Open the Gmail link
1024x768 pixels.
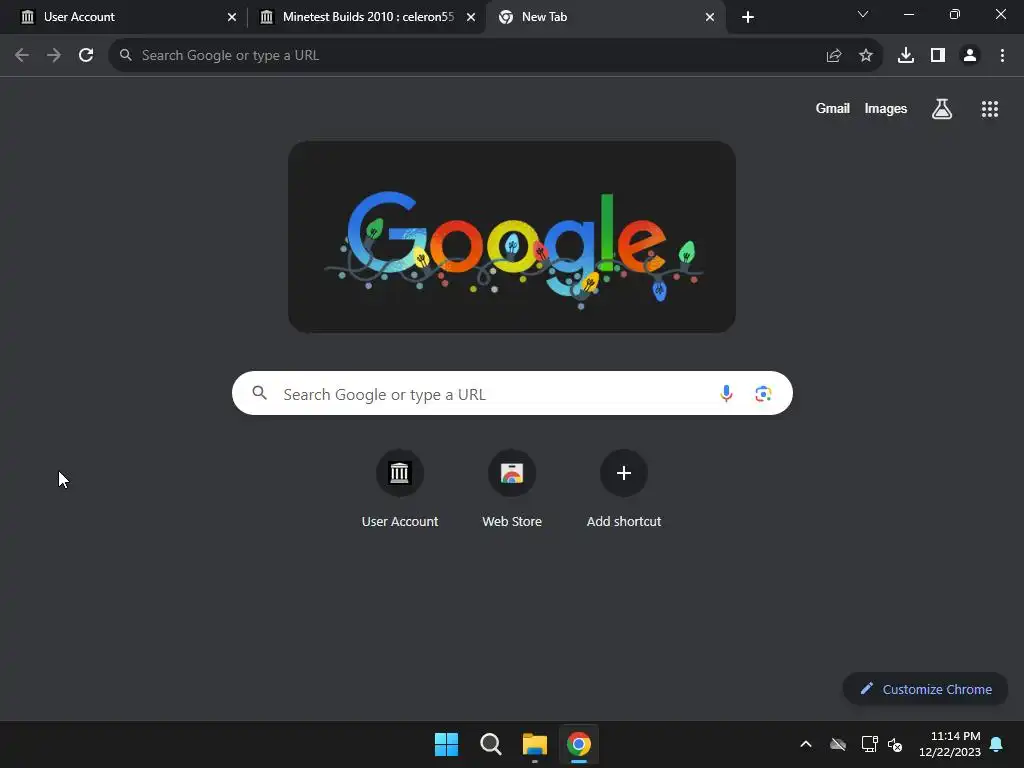tap(833, 108)
